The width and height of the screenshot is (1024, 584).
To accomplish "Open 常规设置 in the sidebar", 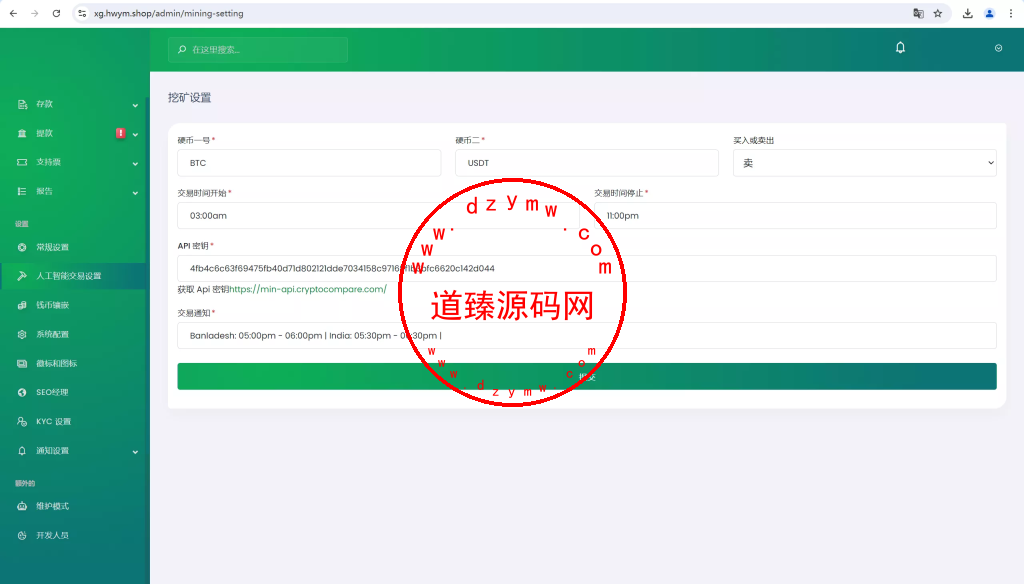I will [x=73, y=247].
